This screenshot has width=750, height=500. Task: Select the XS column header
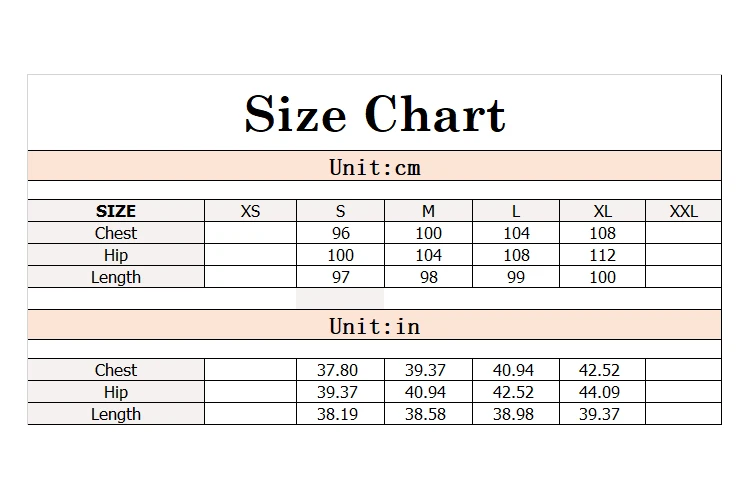[251, 211]
